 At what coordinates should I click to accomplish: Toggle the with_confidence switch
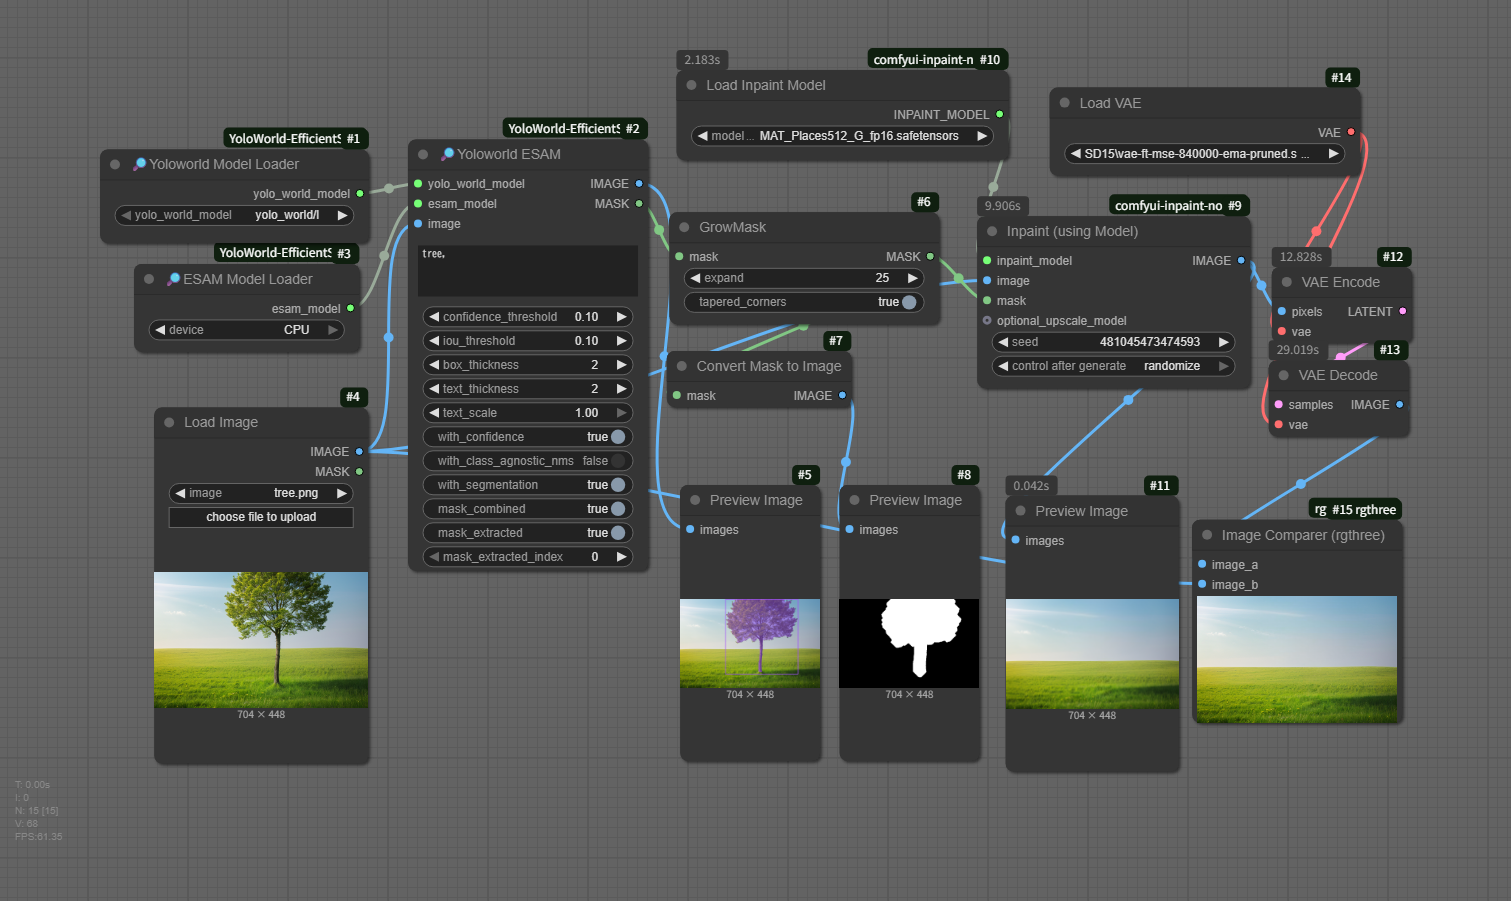617,437
